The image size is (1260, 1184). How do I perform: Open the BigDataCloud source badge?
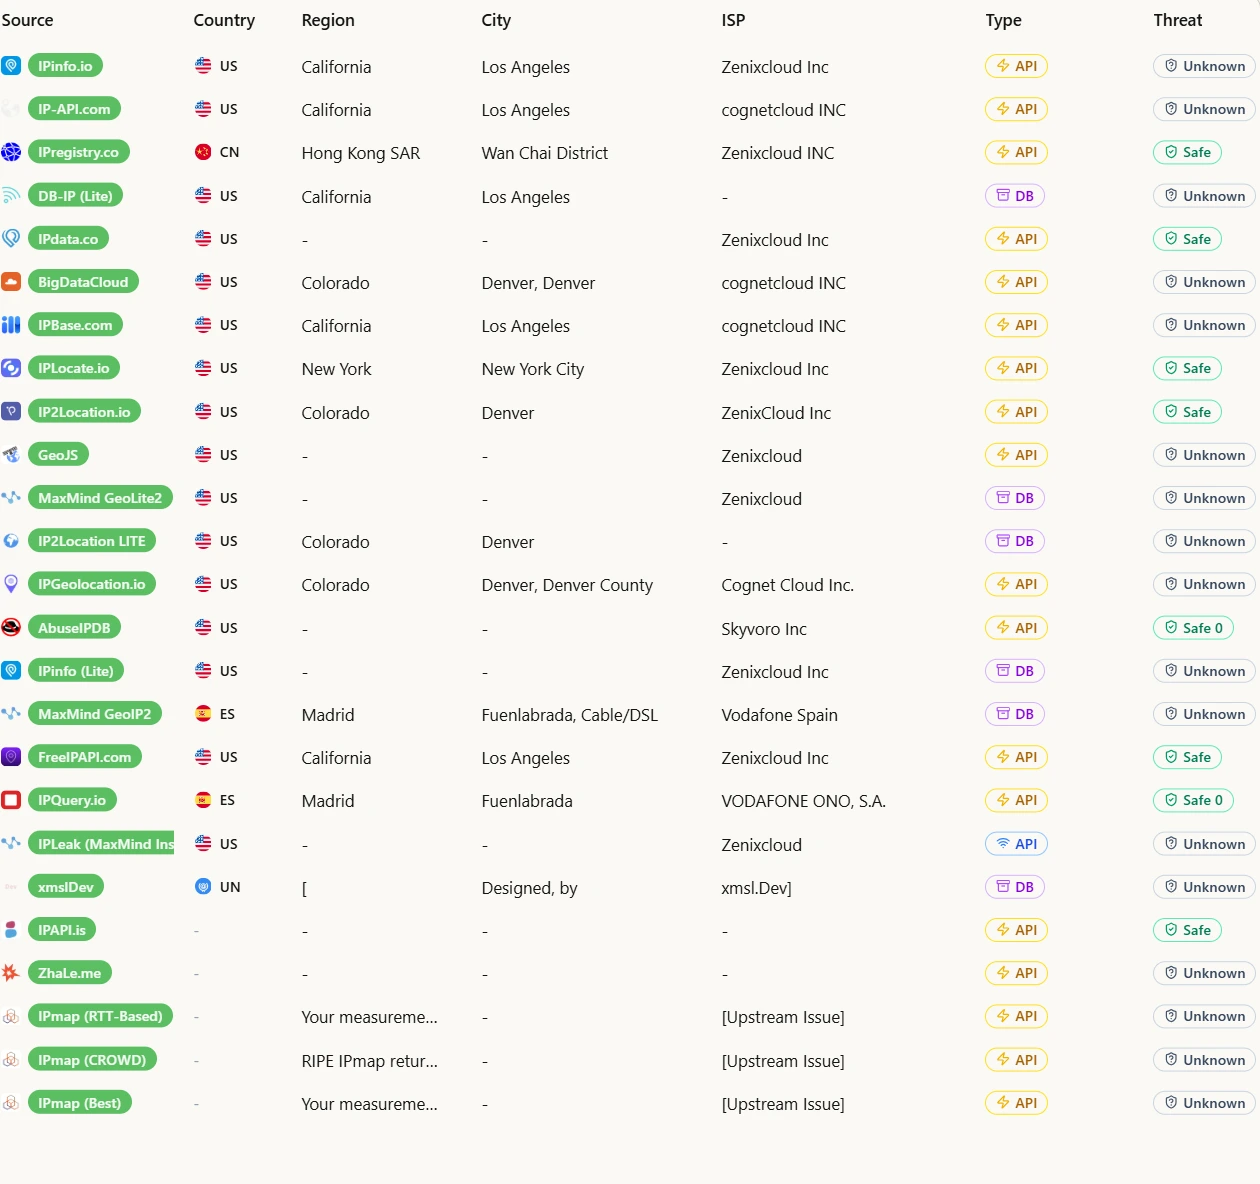(83, 282)
